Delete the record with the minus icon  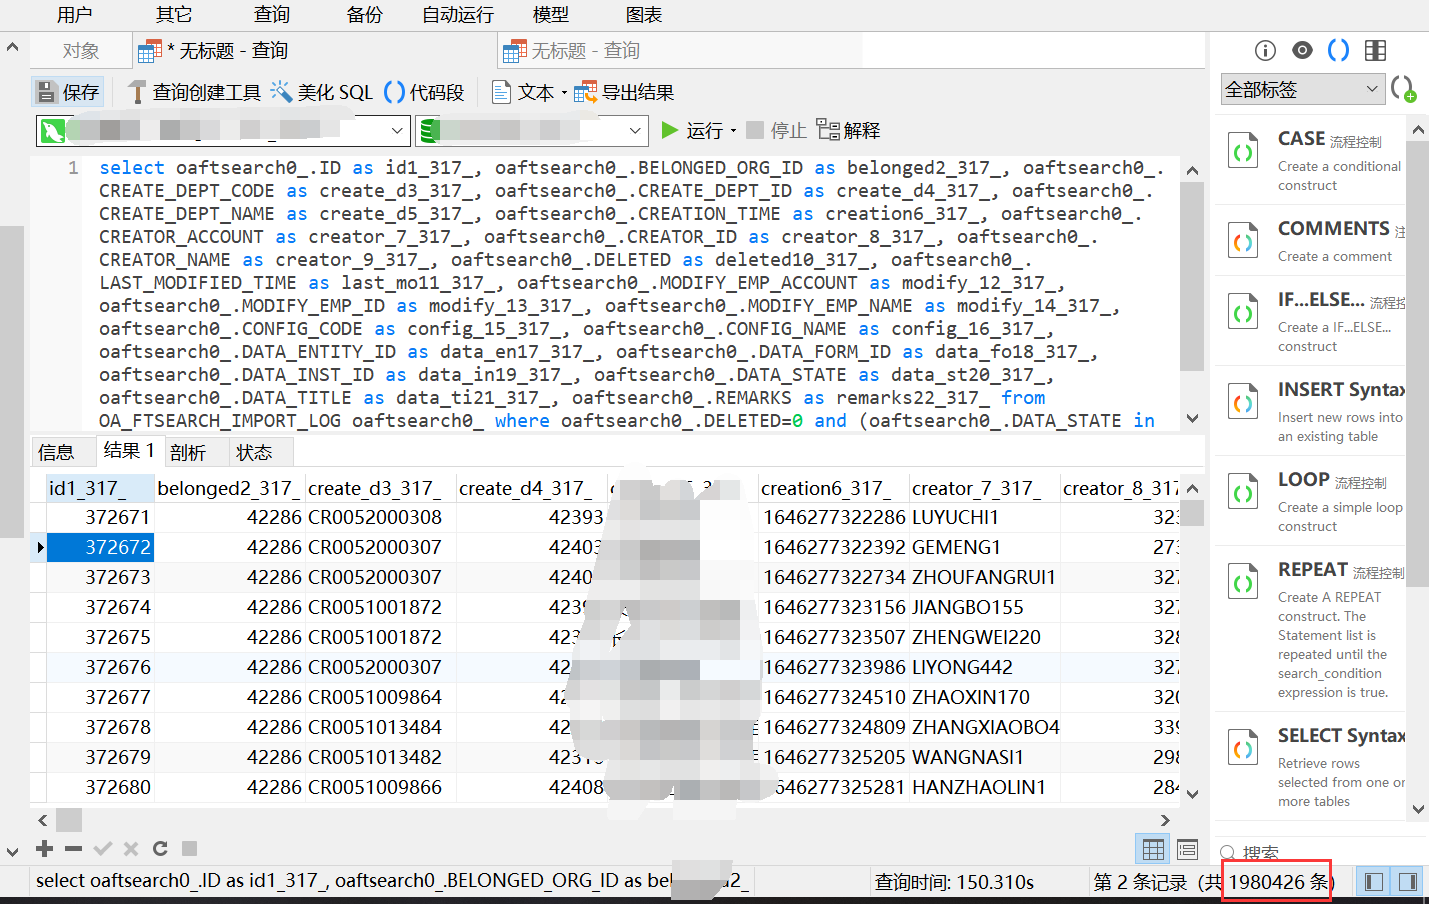[x=73, y=848]
